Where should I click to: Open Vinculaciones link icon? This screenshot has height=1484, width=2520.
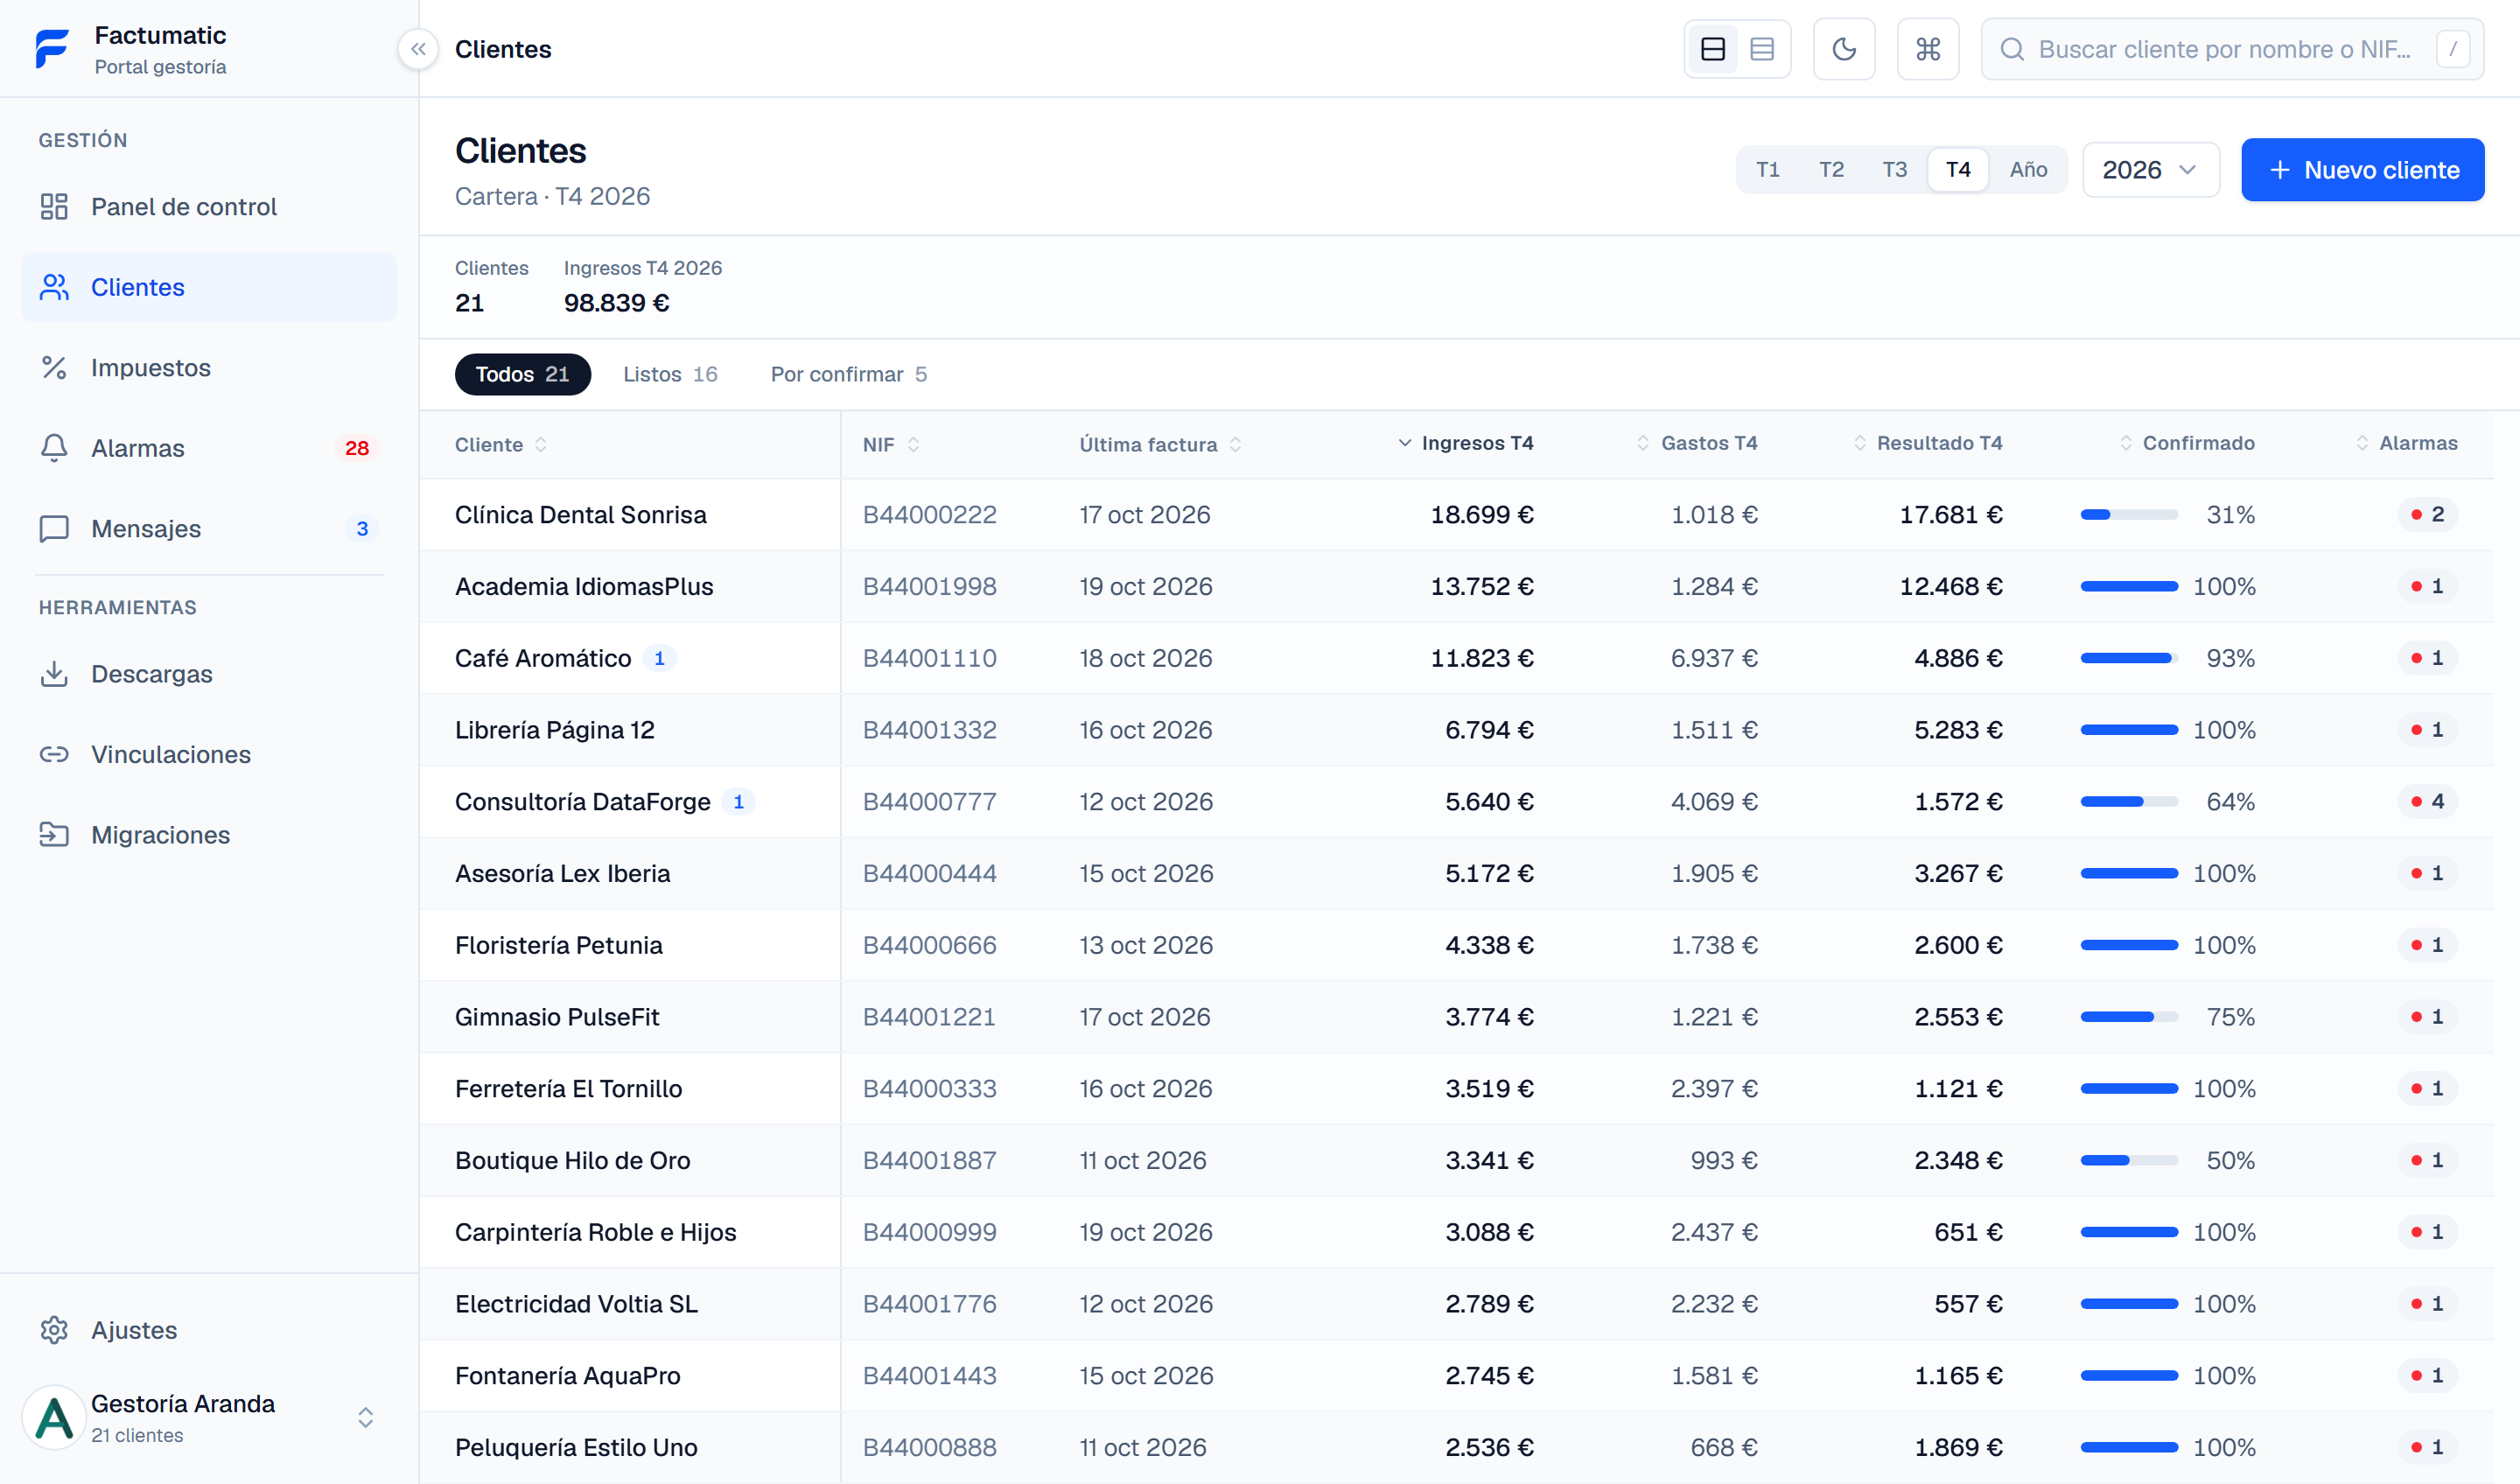point(54,755)
